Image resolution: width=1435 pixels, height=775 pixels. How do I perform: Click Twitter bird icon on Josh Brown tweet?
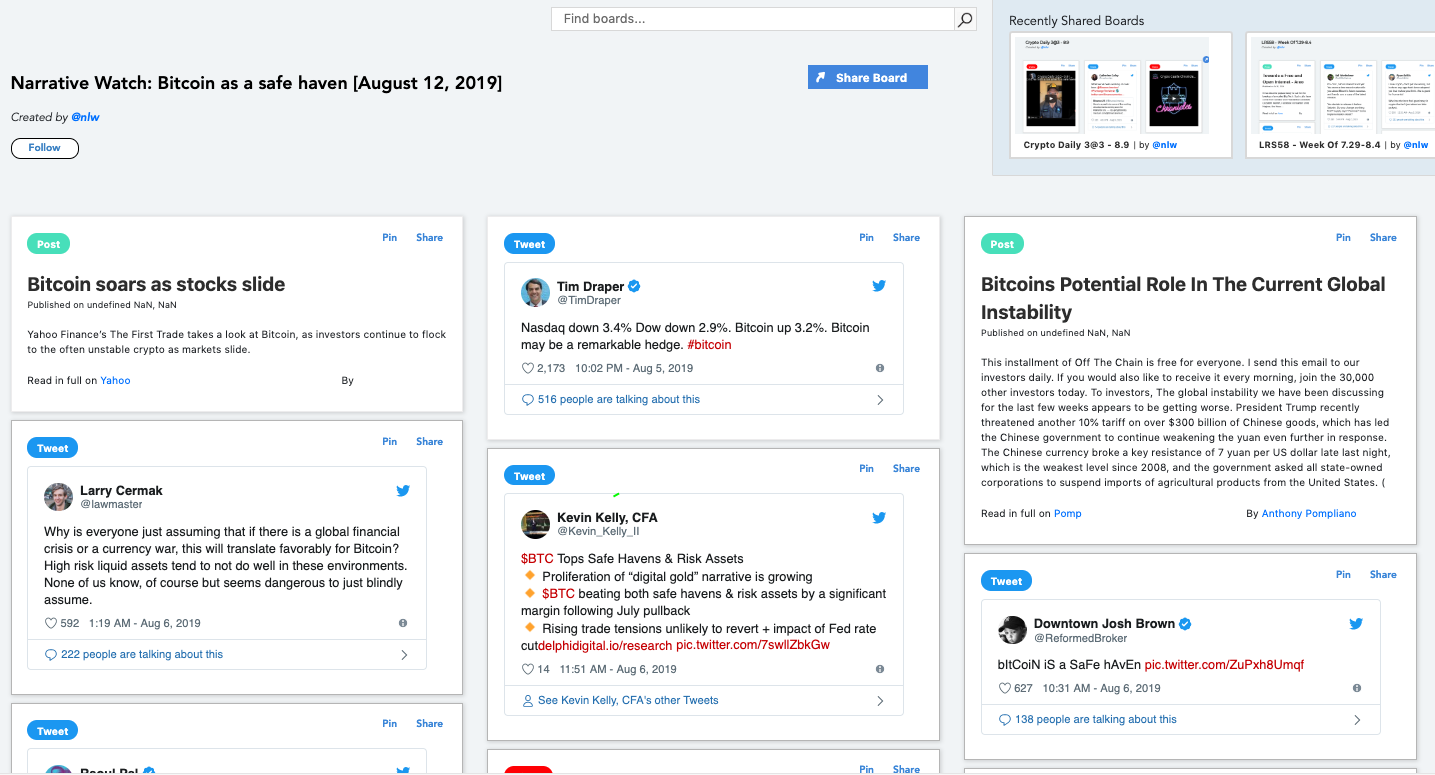coord(1356,624)
